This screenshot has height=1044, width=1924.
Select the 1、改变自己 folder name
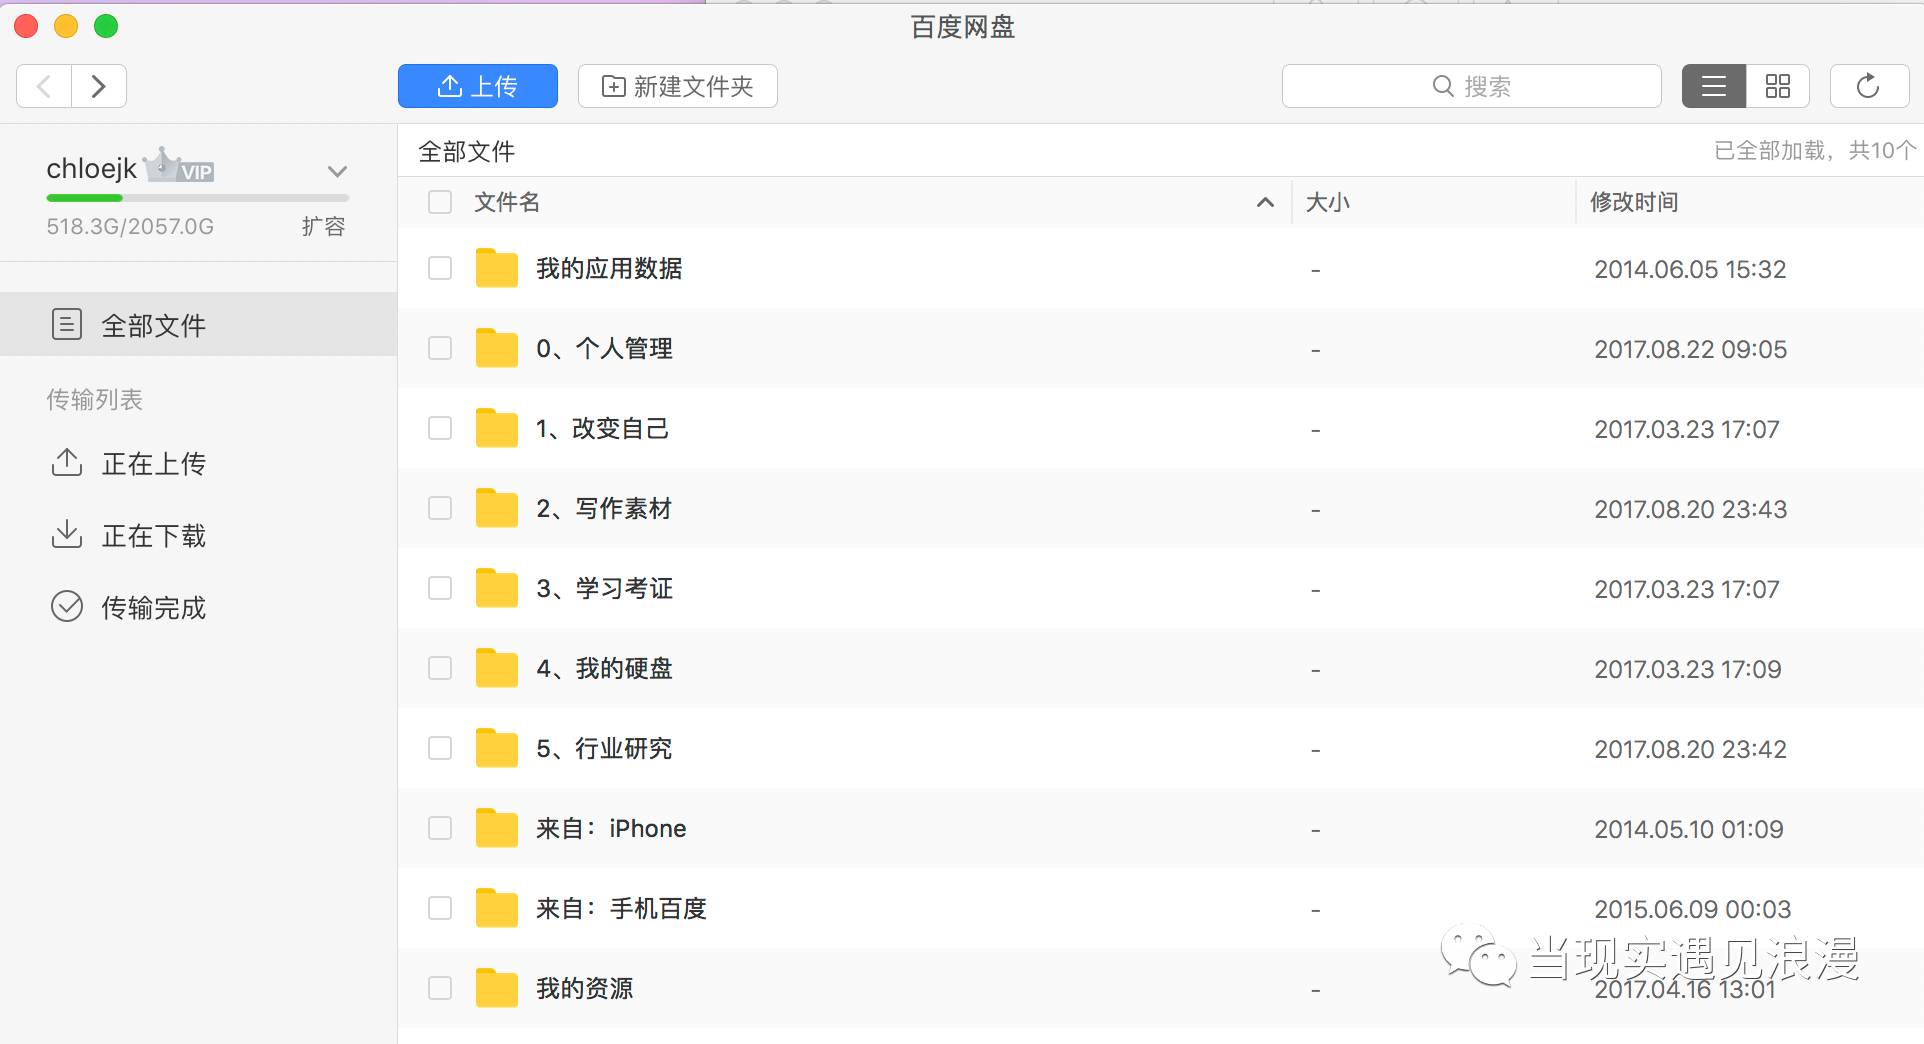coord(602,428)
